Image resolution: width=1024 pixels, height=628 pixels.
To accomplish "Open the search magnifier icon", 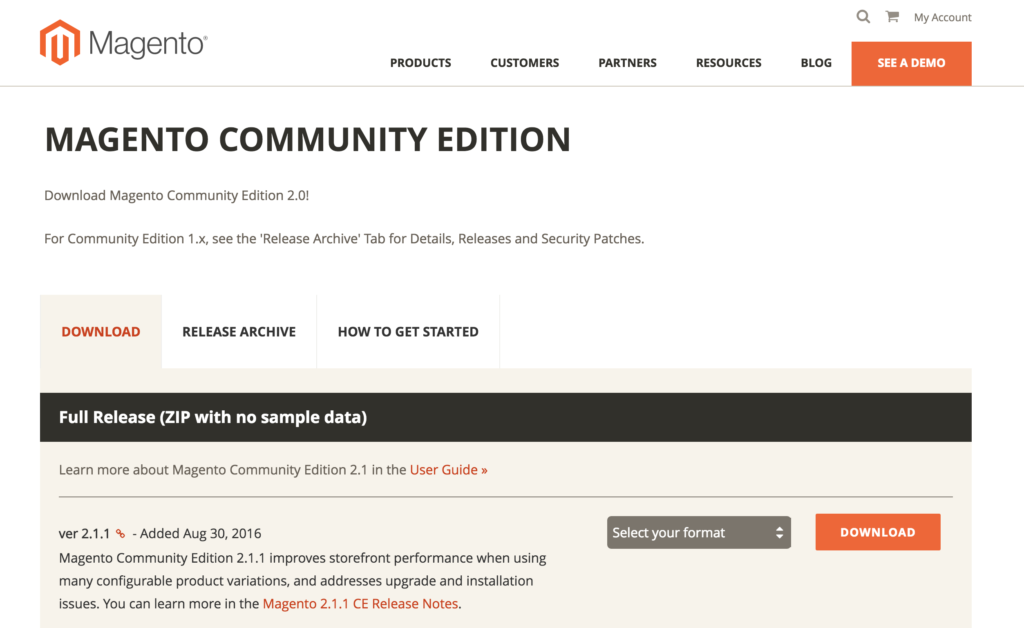I will pos(863,16).
